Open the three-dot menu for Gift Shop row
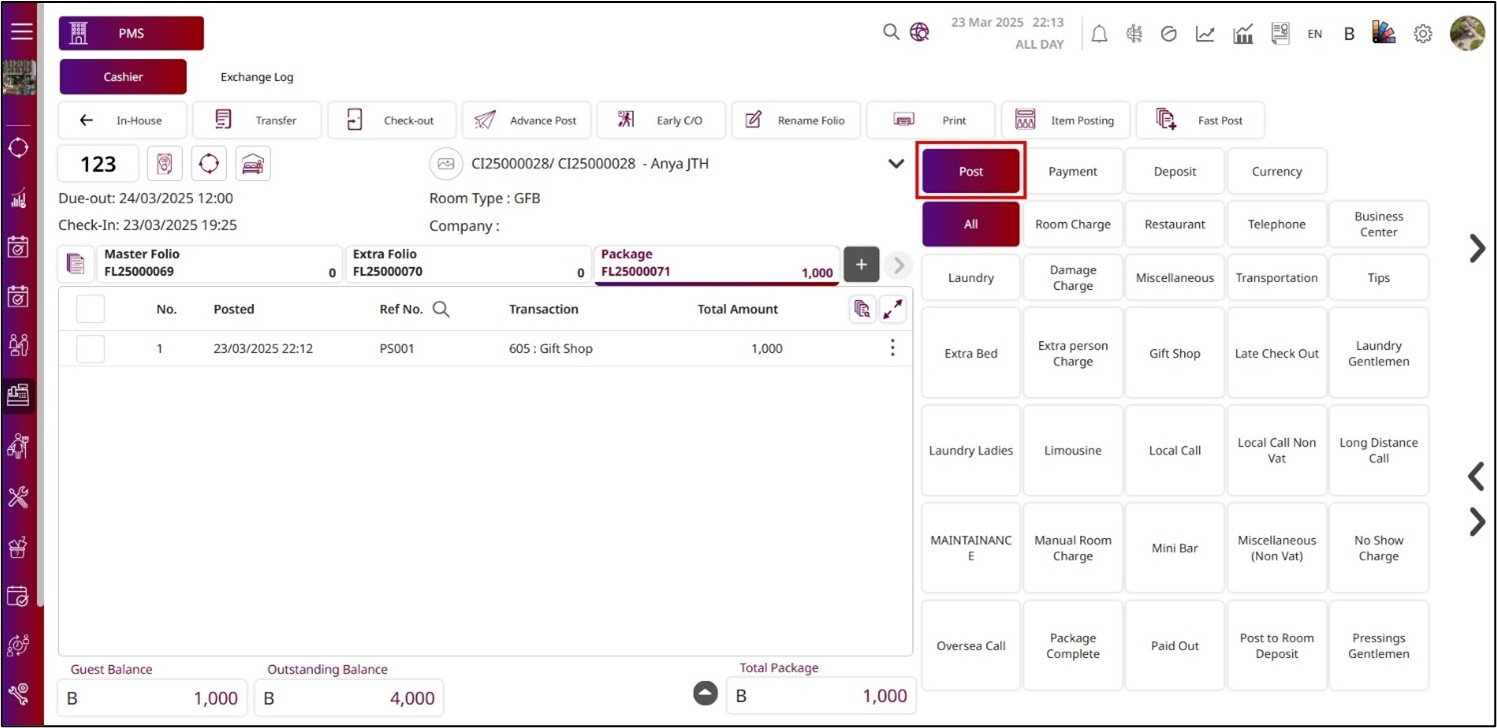1497x728 pixels. point(892,348)
